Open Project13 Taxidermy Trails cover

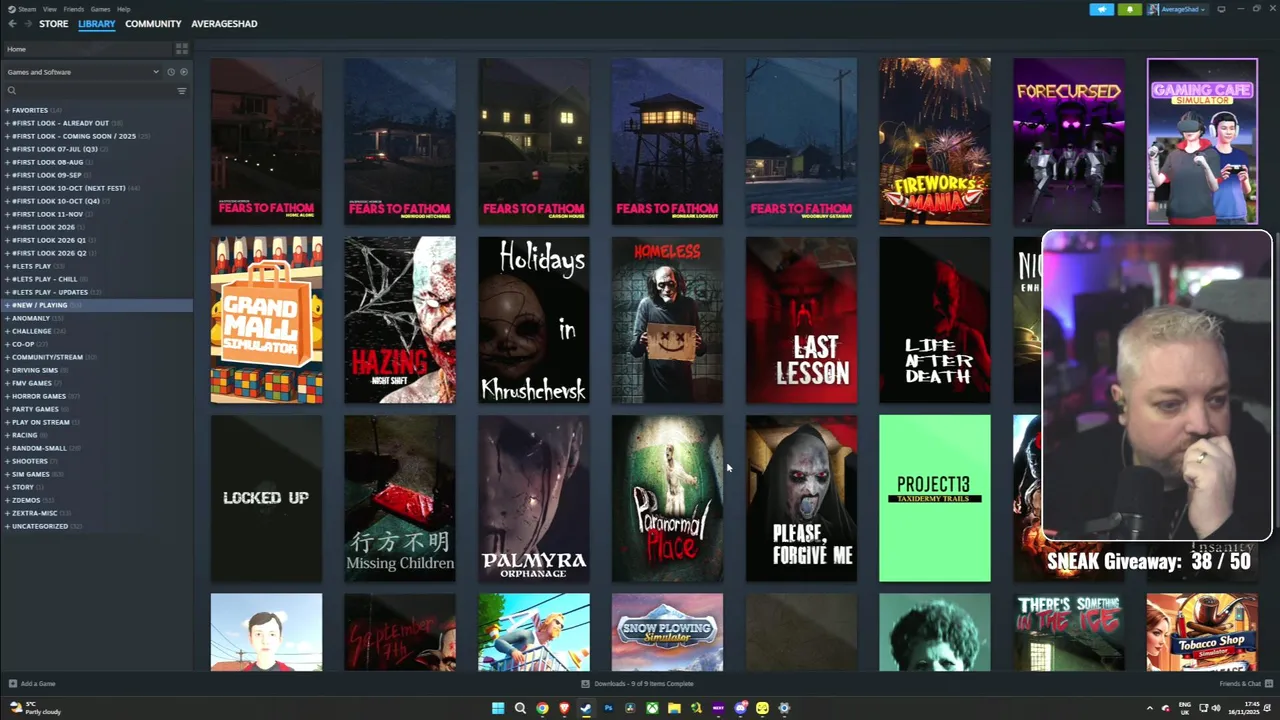935,498
